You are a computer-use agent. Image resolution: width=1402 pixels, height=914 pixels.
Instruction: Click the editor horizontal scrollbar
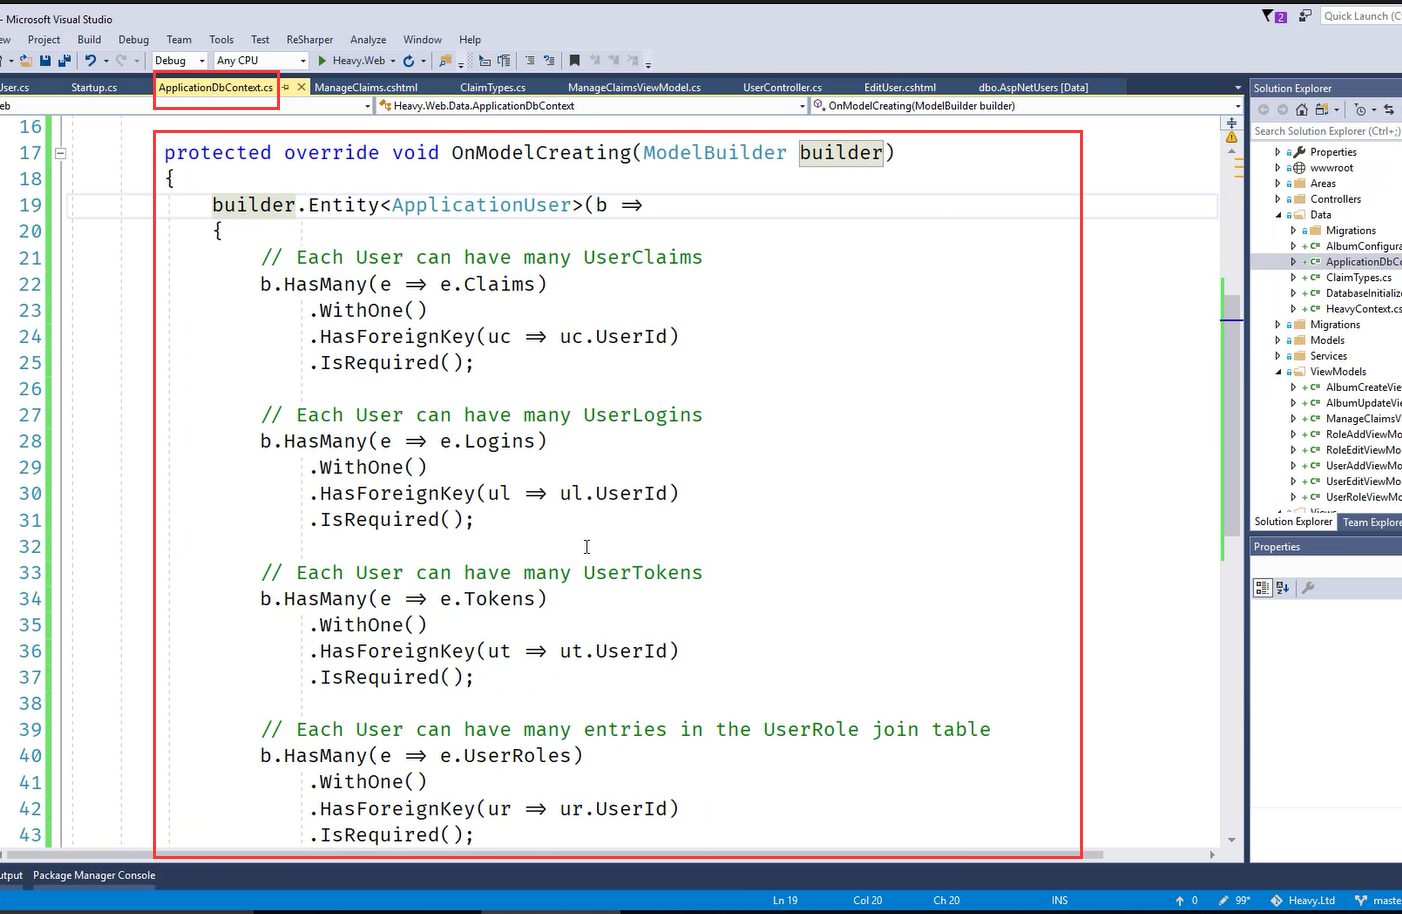tap(555, 855)
